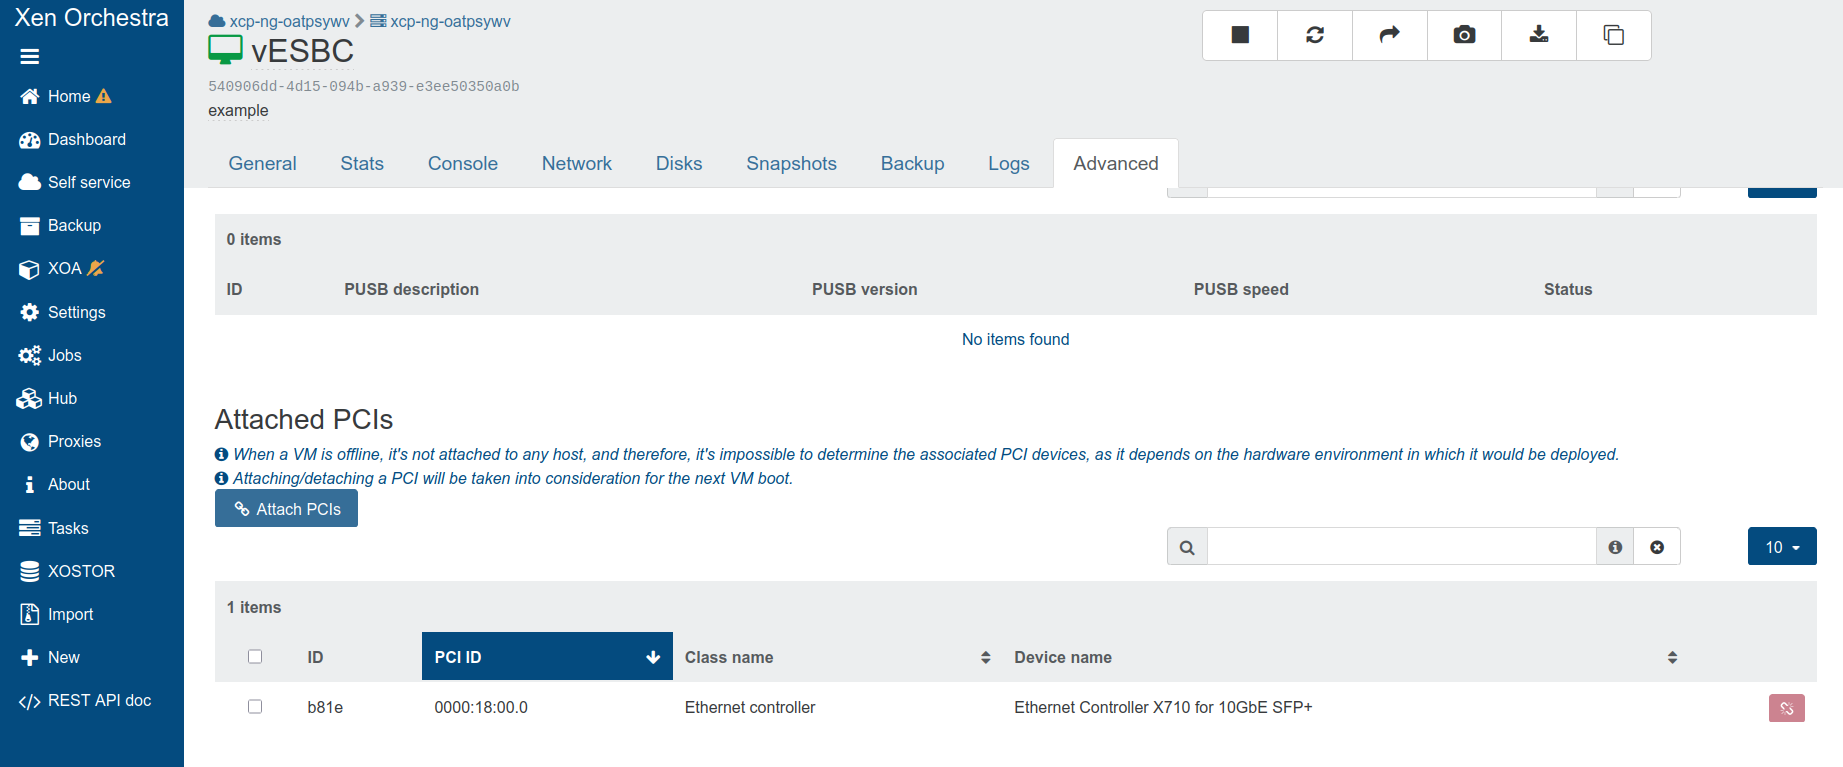
Task: Select all PCIs with the header checkbox
Action: click(255, 657)
